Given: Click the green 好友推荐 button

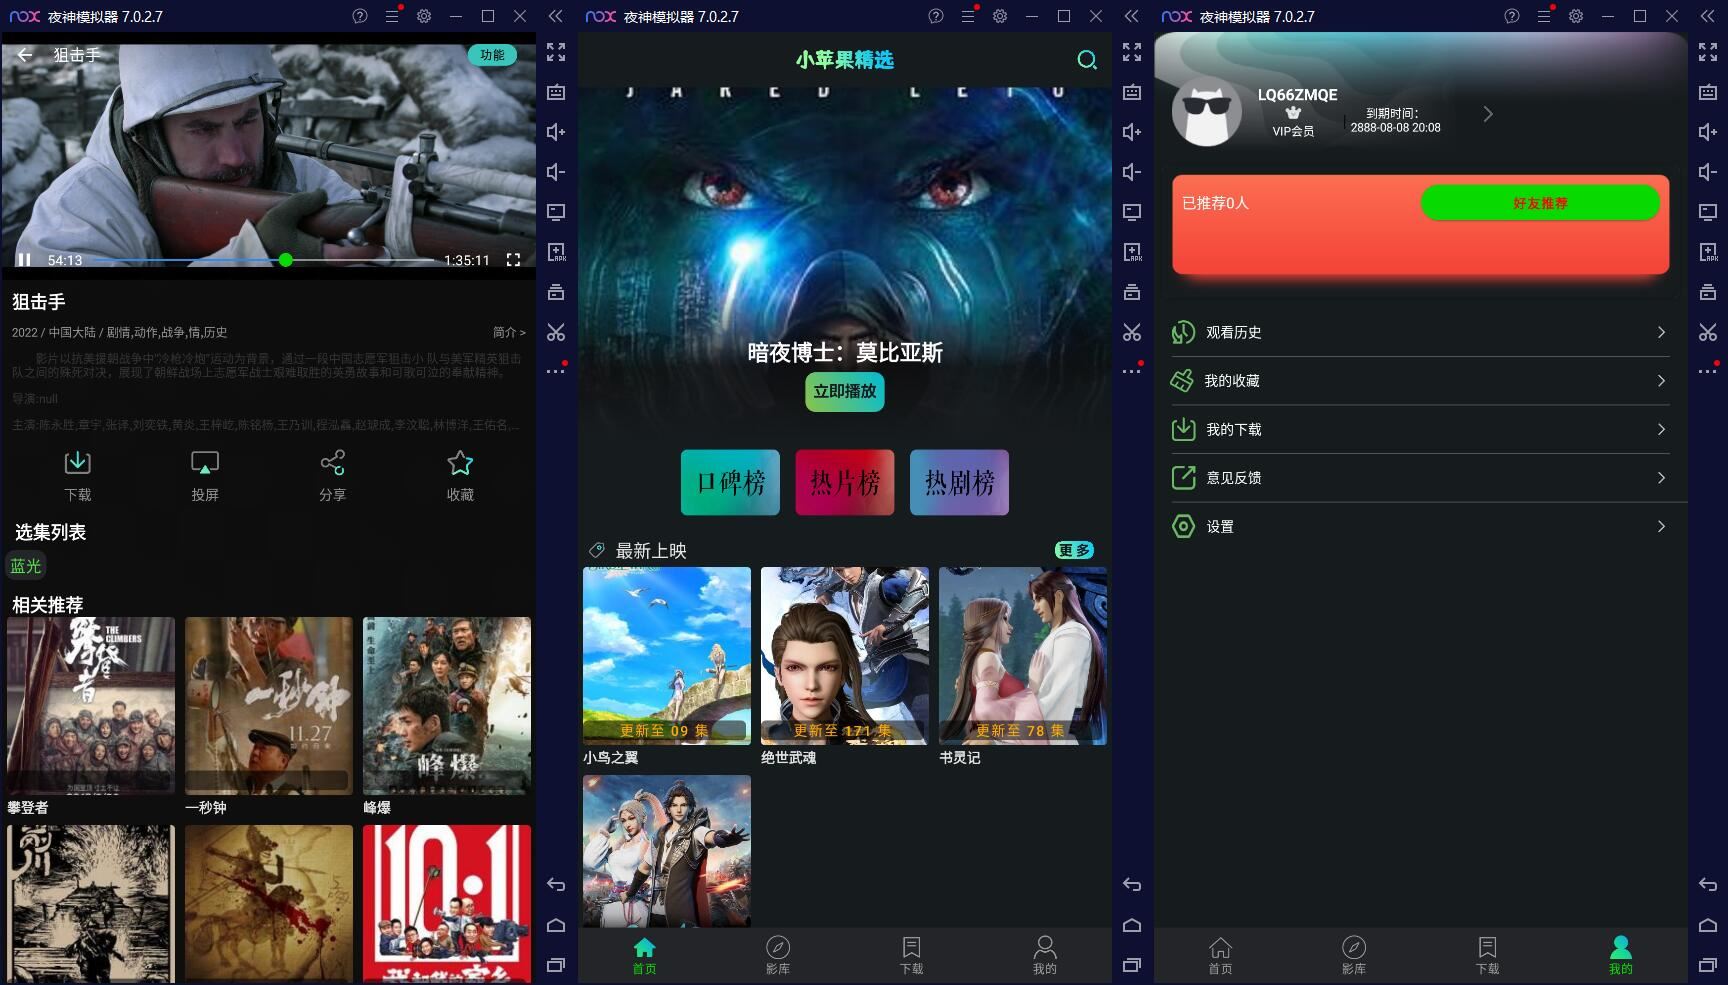Looking at the screenshot, I should coord(1540,203).
